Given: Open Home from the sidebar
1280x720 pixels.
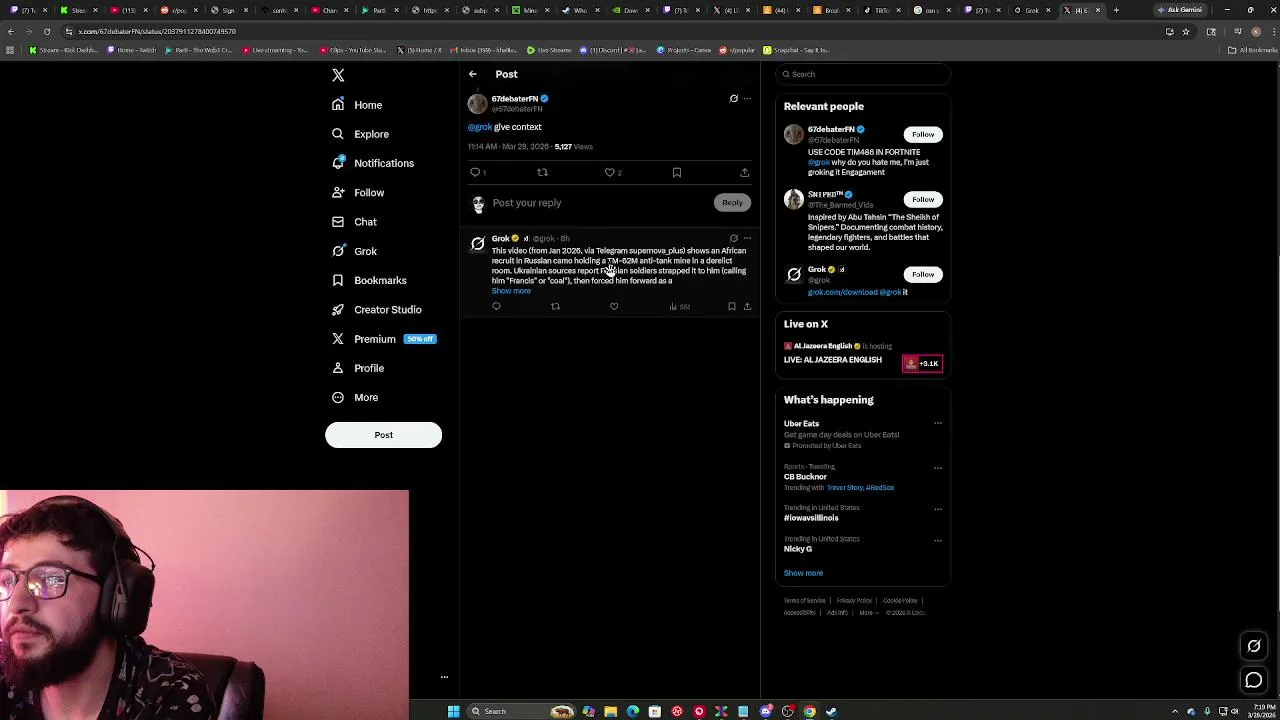Looking at the screenshot, I should (x=357, y=105).
